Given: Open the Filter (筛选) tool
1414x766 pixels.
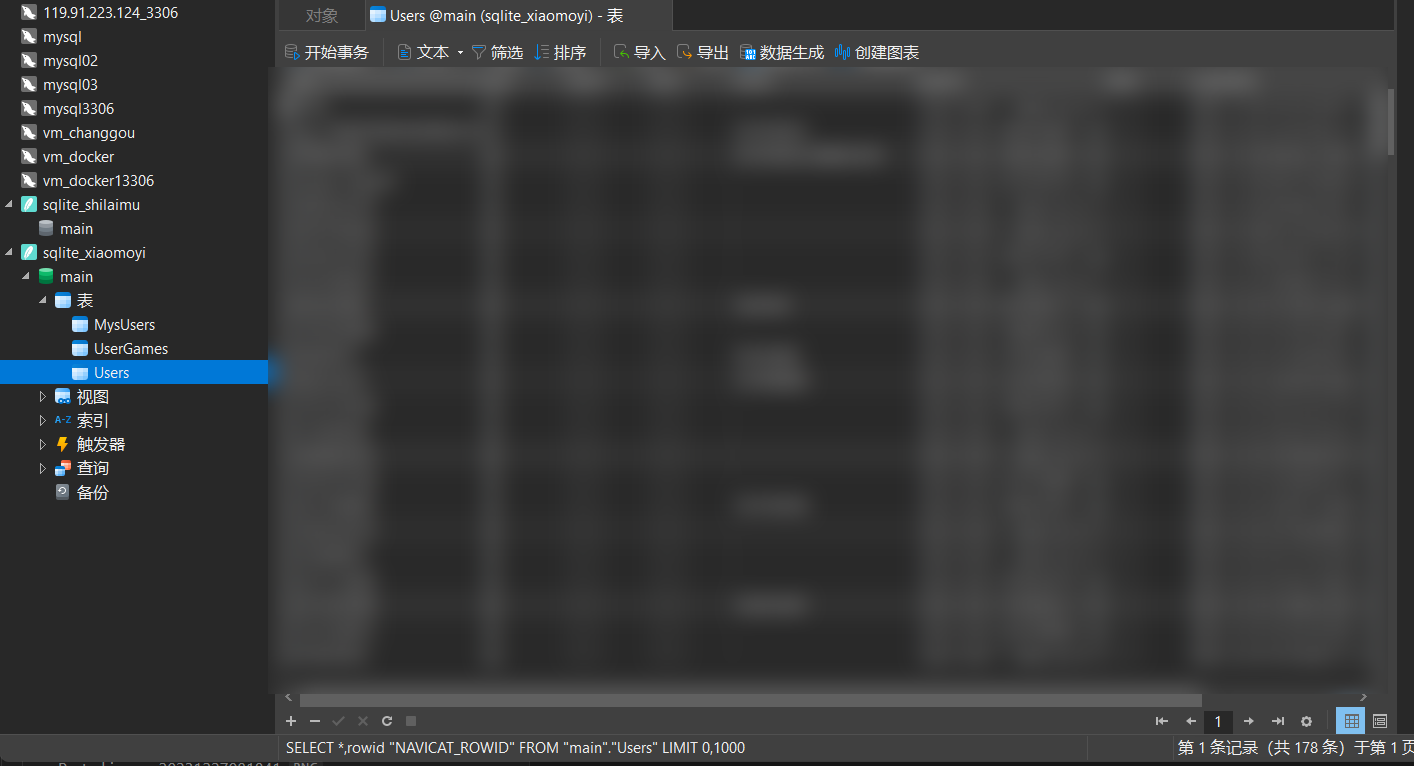Looking at the screenshot, I should (x=497, y=53).
